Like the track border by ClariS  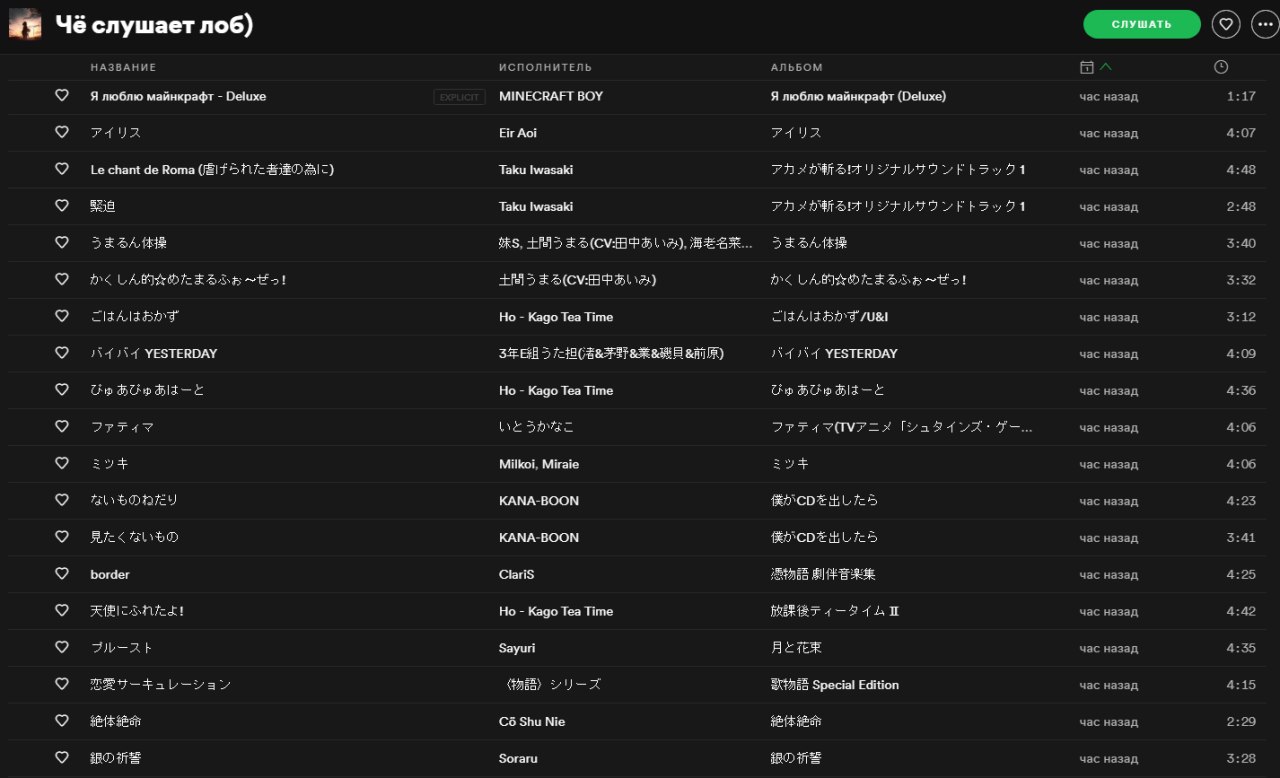click(62, 574)
